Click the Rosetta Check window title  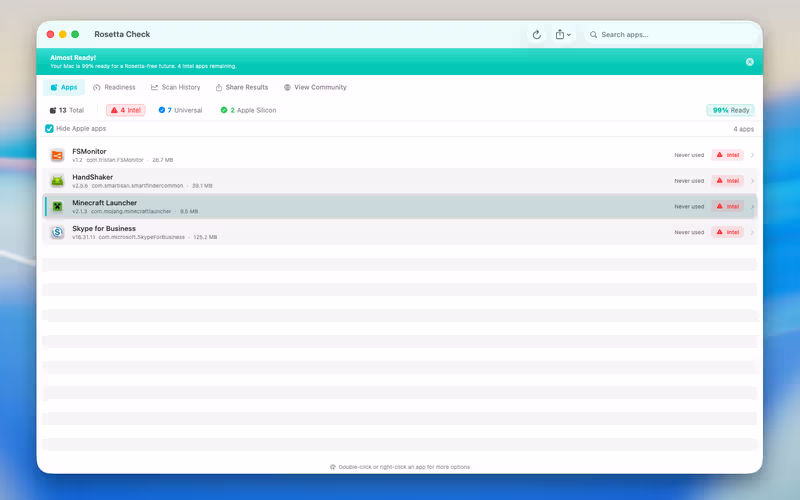coord(122,34)
